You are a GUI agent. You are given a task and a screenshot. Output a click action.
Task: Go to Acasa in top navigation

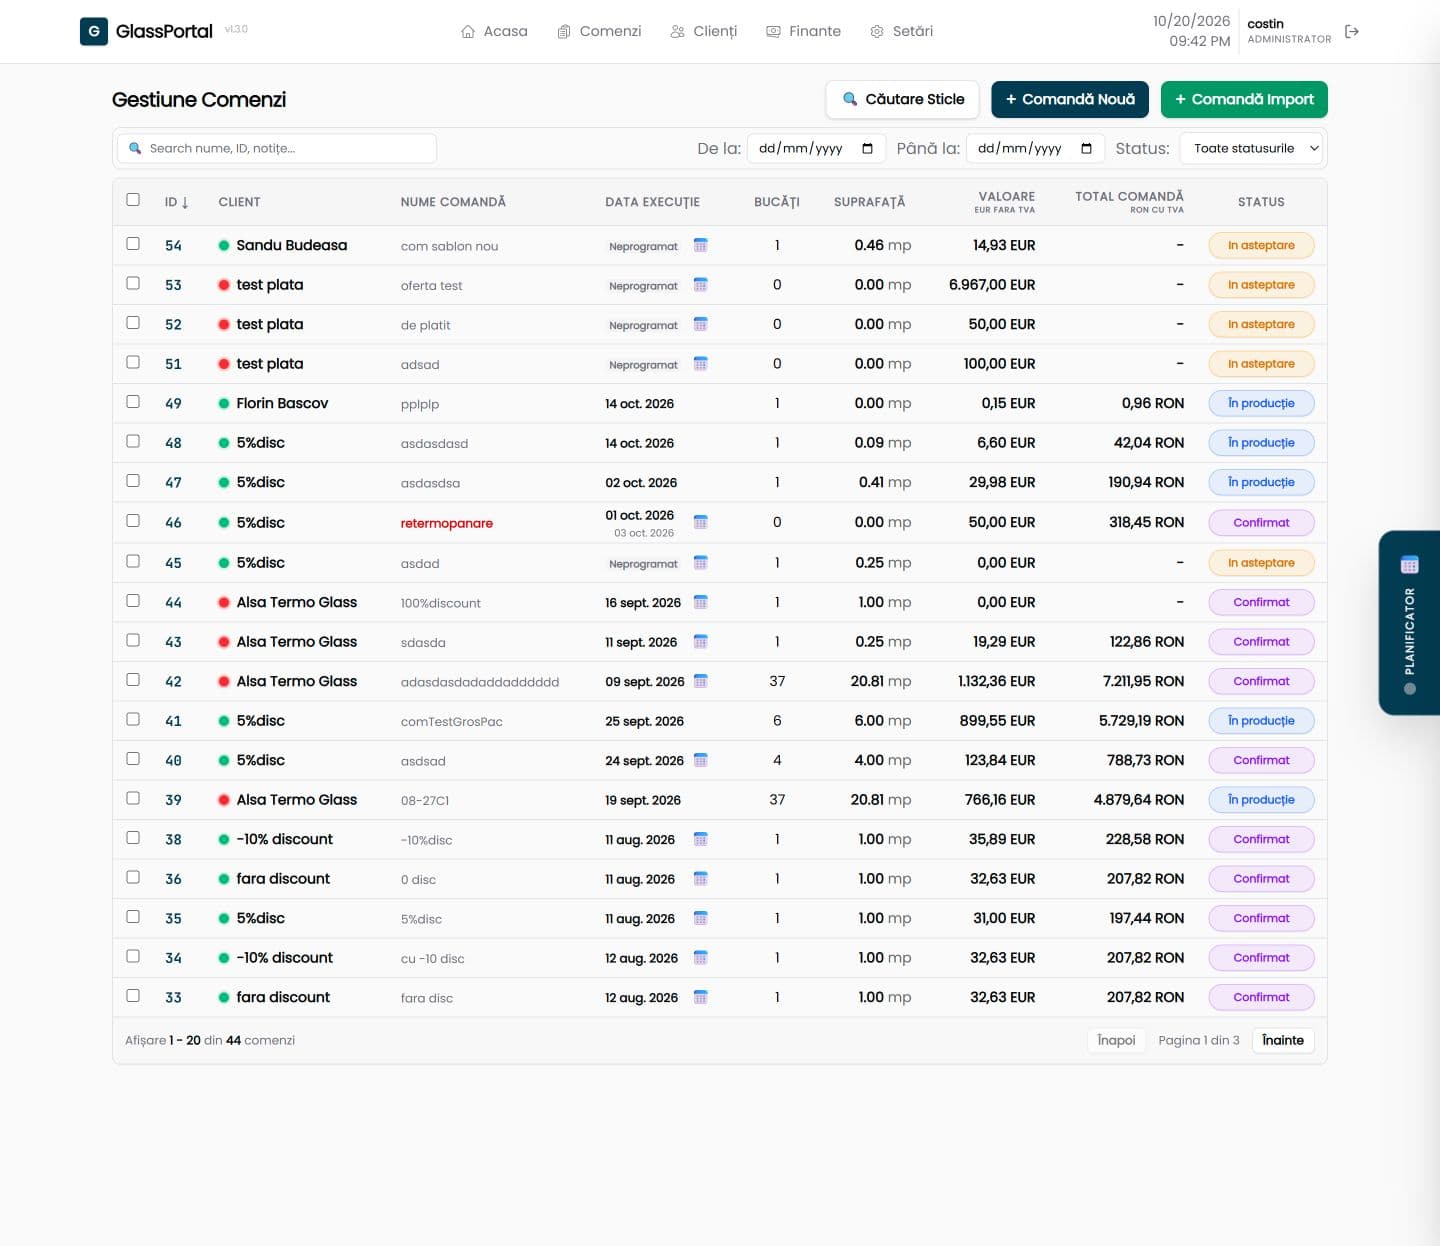(494, 31)
